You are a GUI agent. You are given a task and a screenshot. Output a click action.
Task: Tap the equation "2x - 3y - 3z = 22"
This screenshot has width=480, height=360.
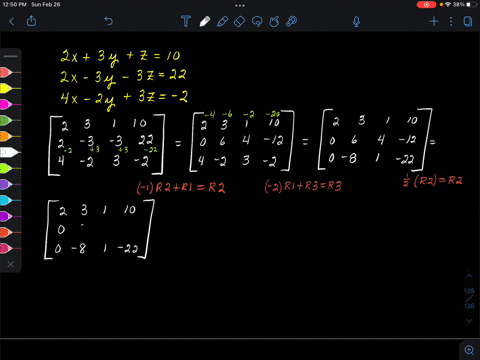[x=123, y=78]
